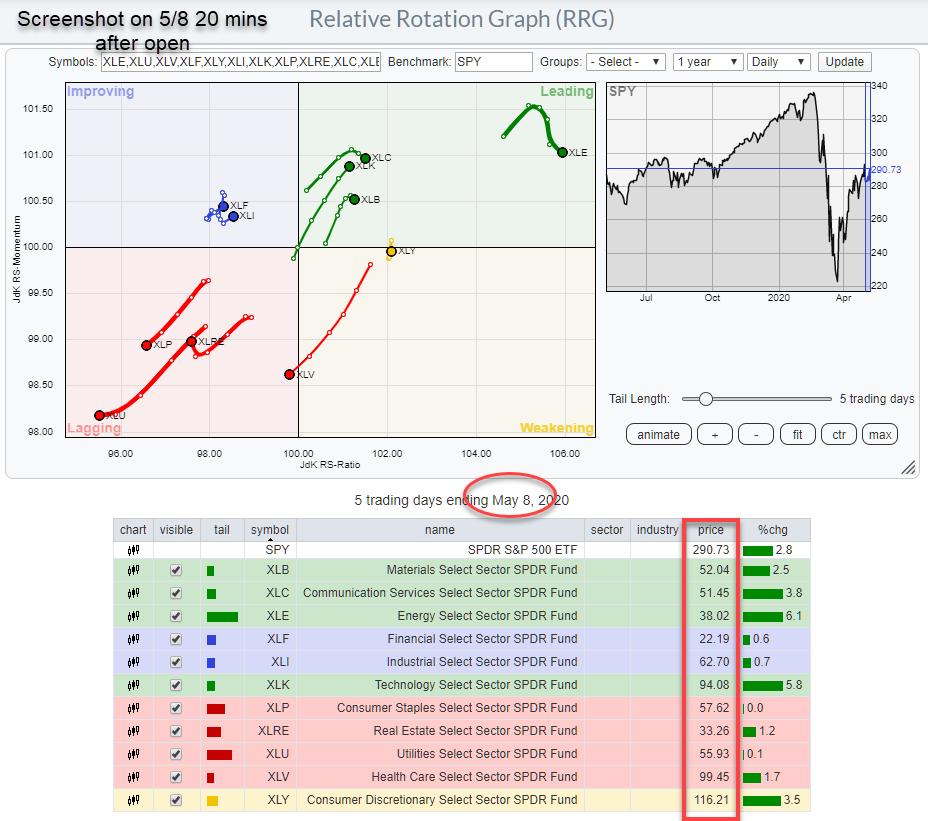Open the chart icon in XLF row
Screen dimensions: 928x821
point(133,639)
